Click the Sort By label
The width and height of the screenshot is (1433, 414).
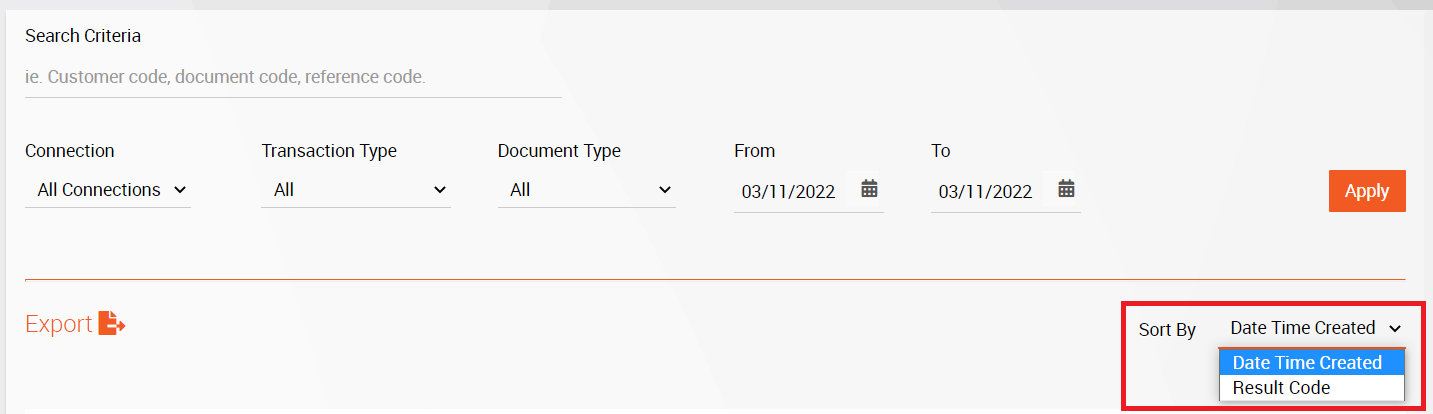(x=1167, y=330)
